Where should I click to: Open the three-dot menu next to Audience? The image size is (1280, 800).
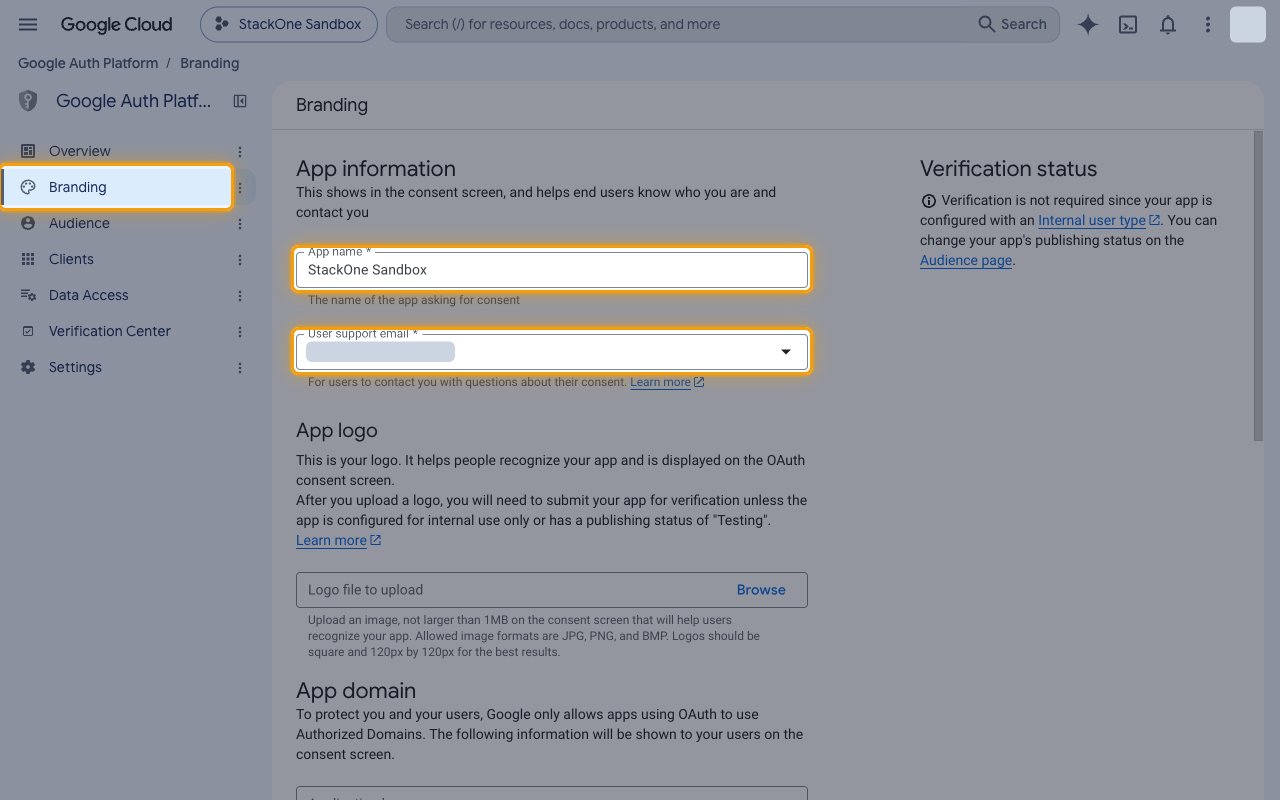[x=240, y=223]
